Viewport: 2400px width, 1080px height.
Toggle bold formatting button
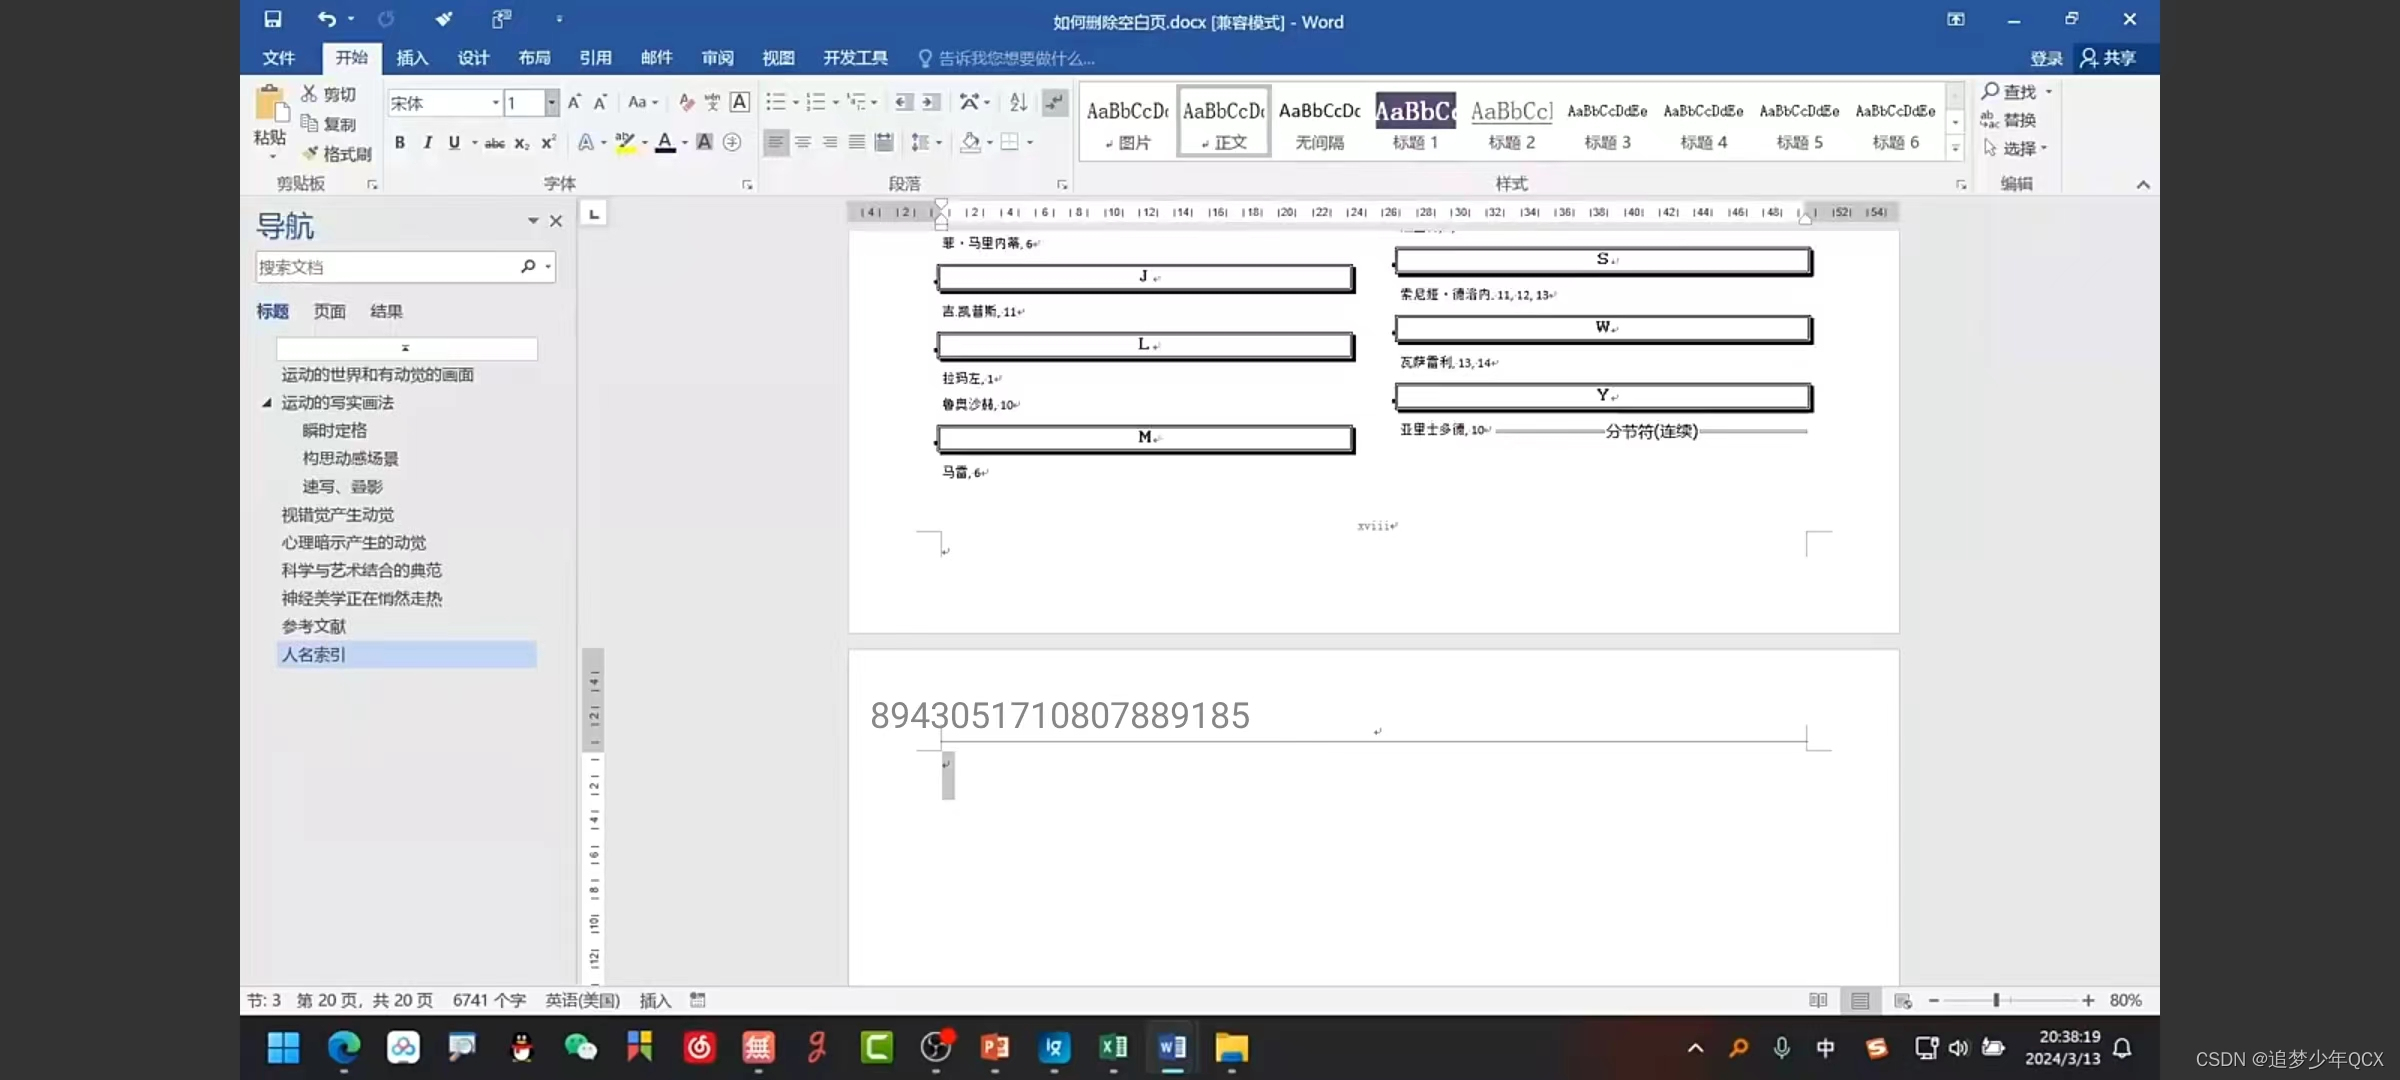(x=400, y=142)
